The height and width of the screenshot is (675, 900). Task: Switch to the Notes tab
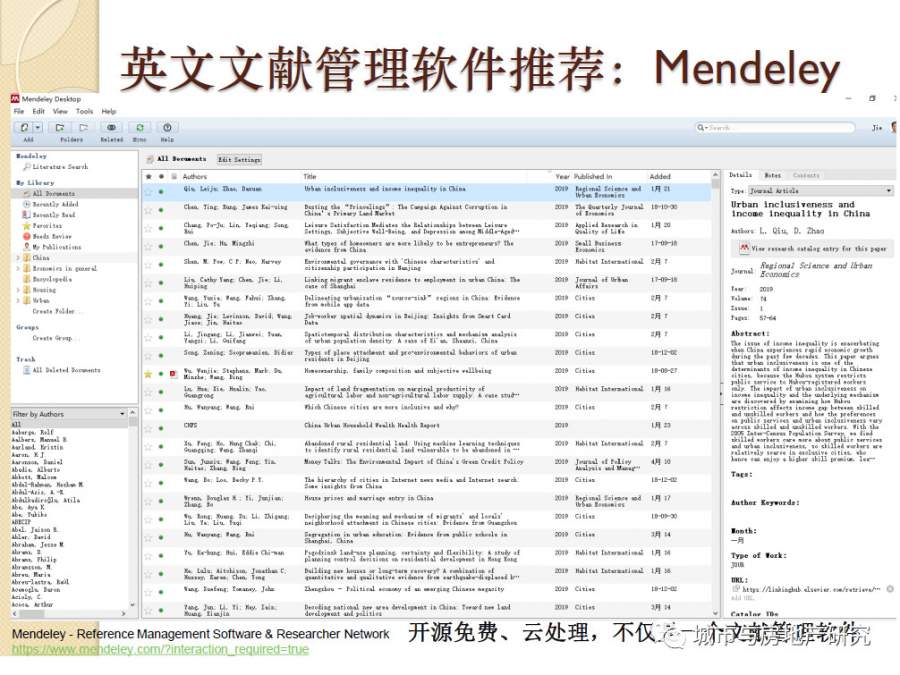(x=773, y=175)
